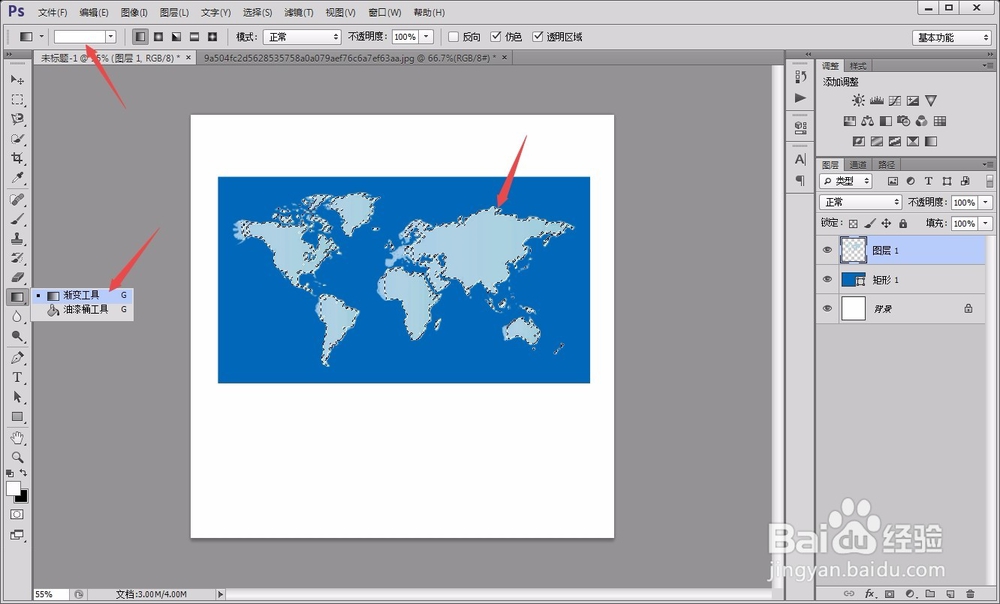
Task: Select the Zoom tool in toolbox
Action: (x=17, y=457)
